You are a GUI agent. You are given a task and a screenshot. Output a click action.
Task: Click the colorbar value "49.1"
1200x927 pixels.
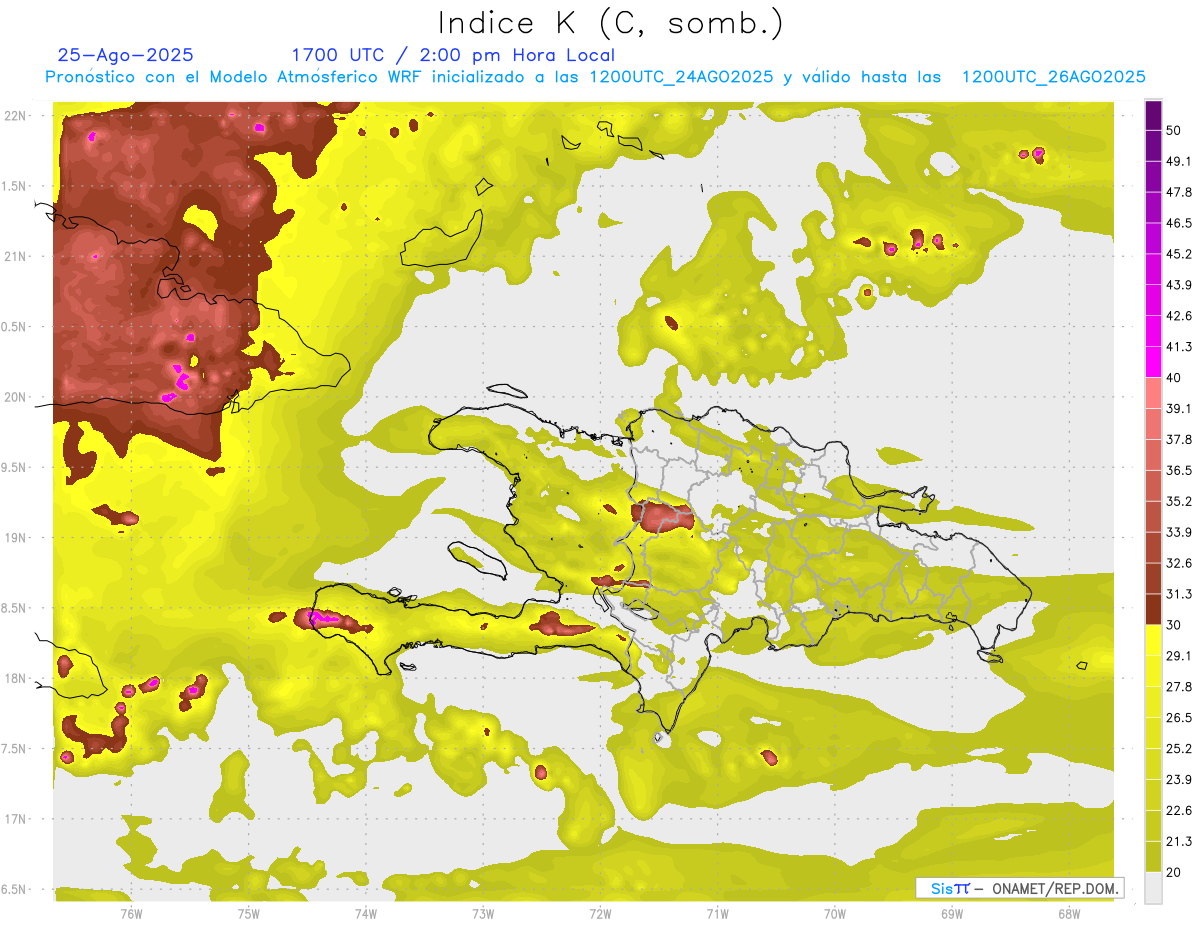[1179, 161]
